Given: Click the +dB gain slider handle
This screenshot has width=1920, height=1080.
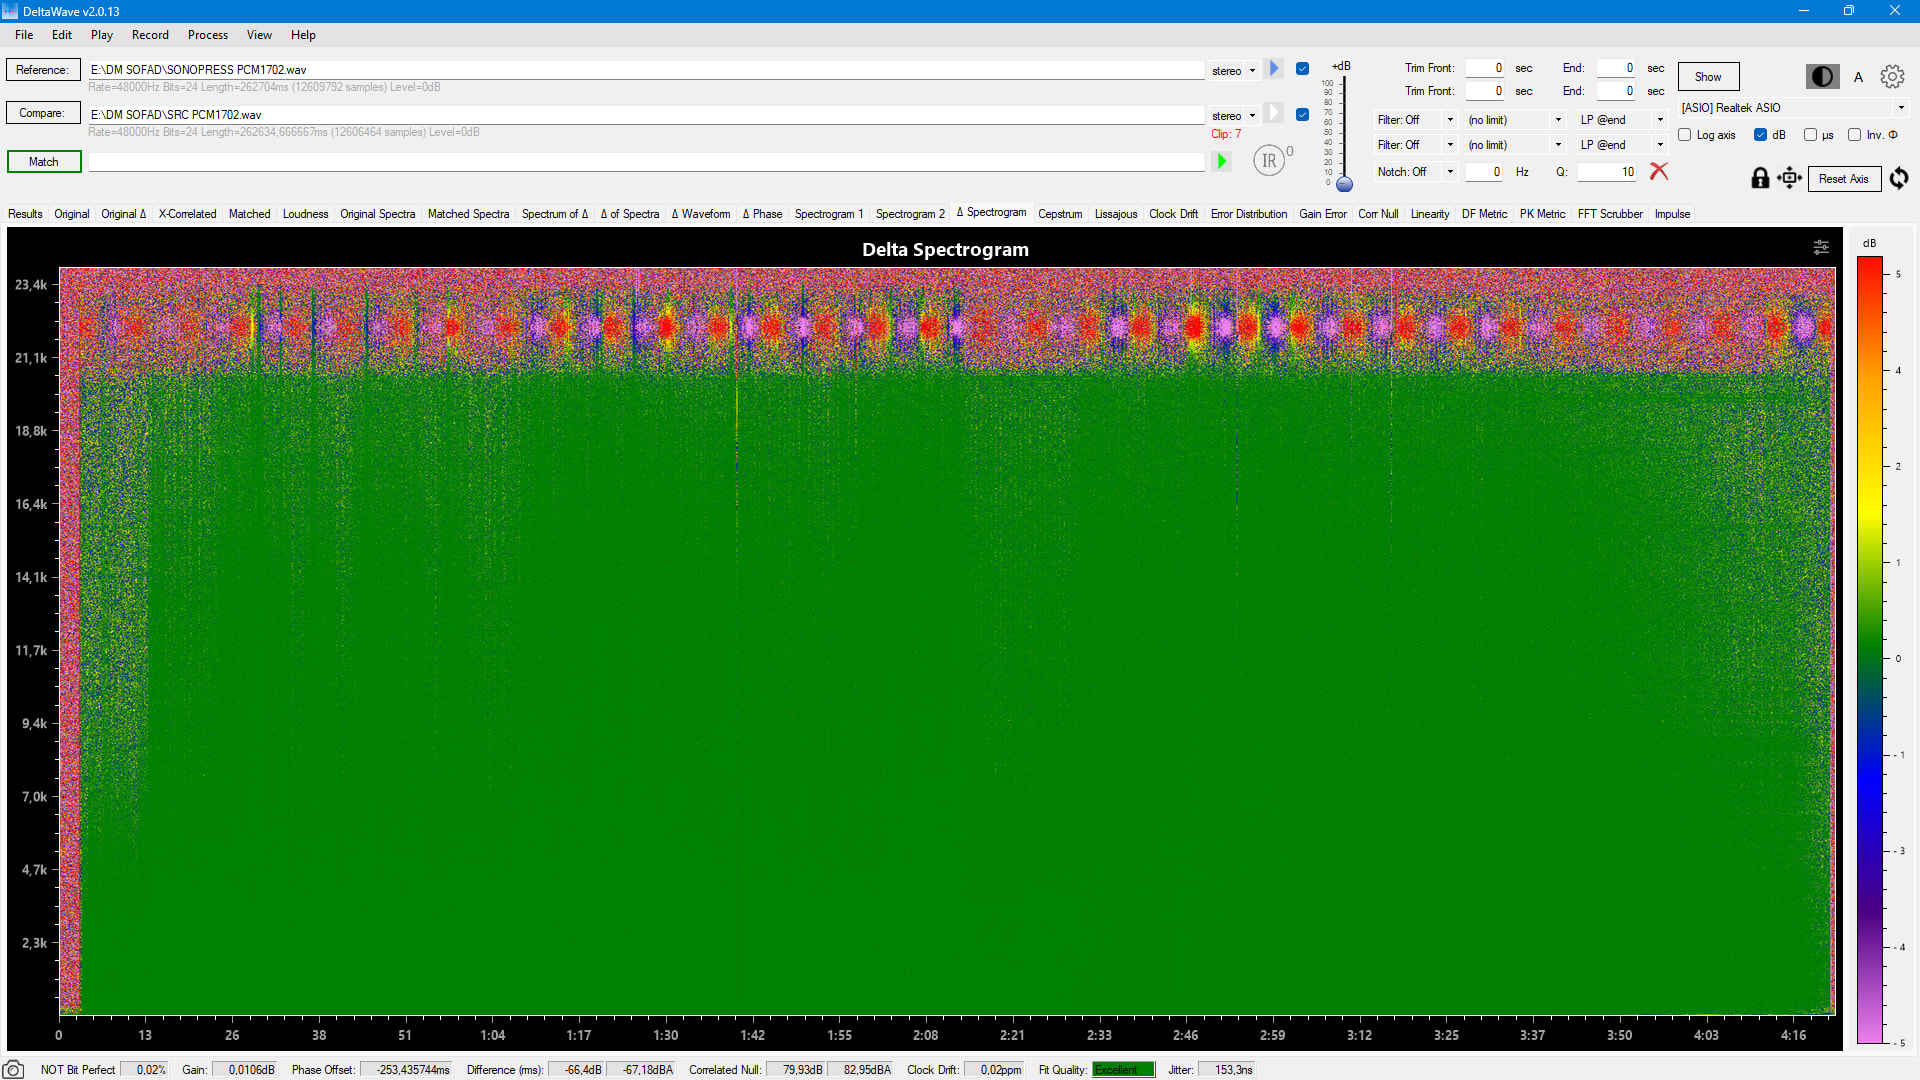Looking at the screenshot, I should pos(1344,184).
